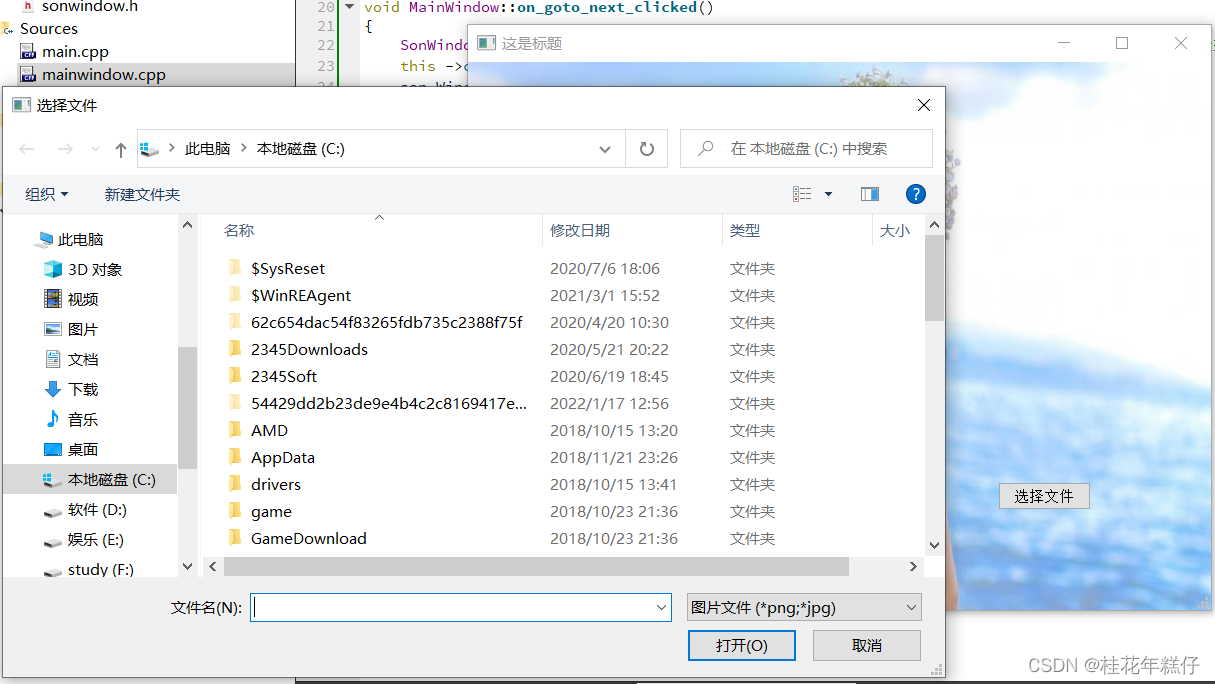The width and height of the screenshot is (1215, 684).
Task: Select study (F:) in the navigation pane
Action: click(x=101, y=569)
